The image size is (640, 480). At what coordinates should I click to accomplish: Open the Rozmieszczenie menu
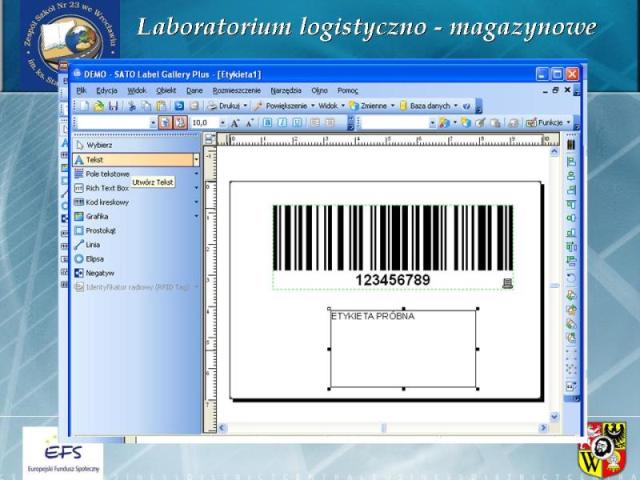(x=237, y=91)
